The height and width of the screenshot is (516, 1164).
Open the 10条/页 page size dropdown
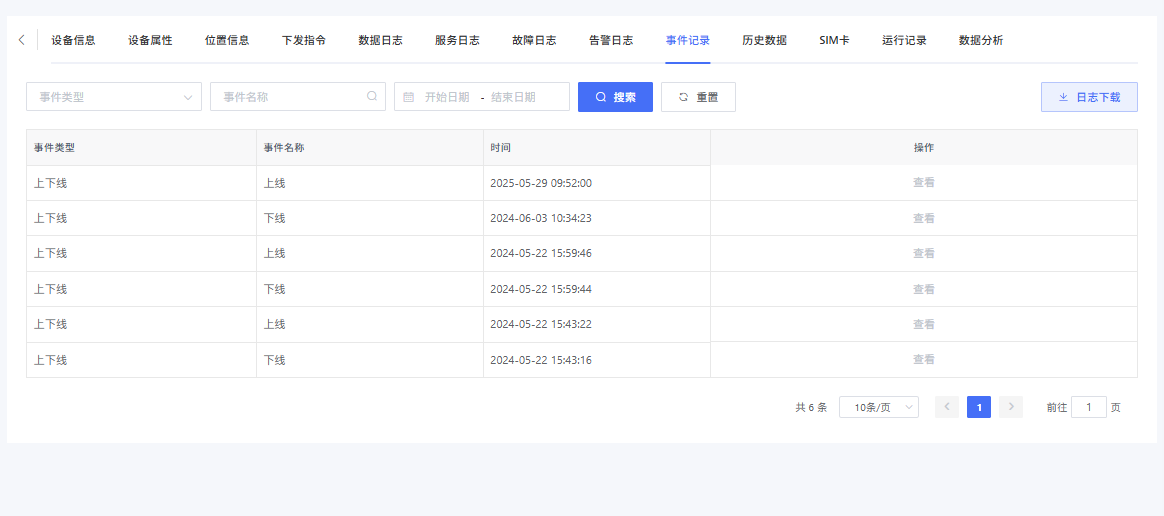click(878, 407)
